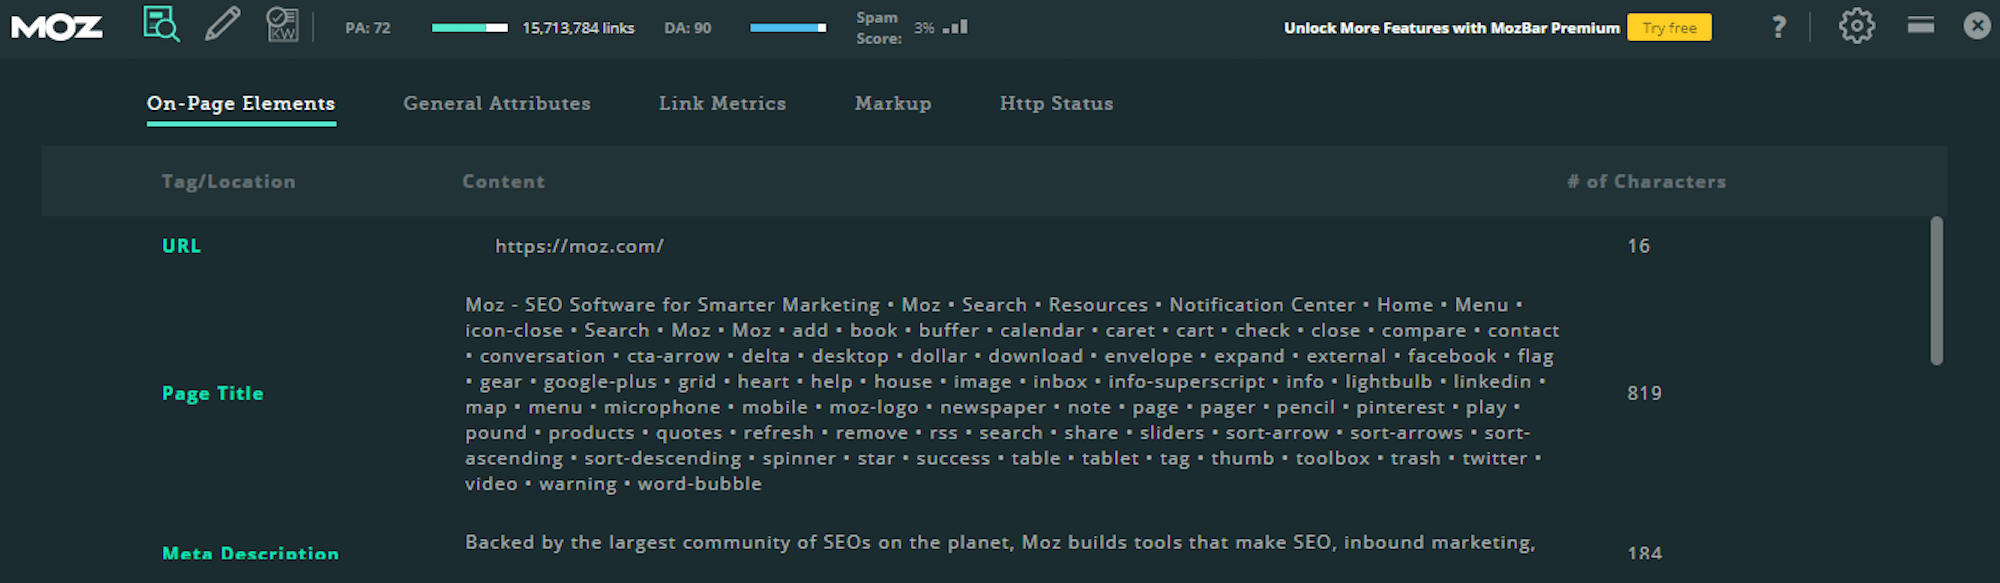Click the 819 character count
The height and width of the screenshot is (583, 2000).
[x=1644, y=393]
